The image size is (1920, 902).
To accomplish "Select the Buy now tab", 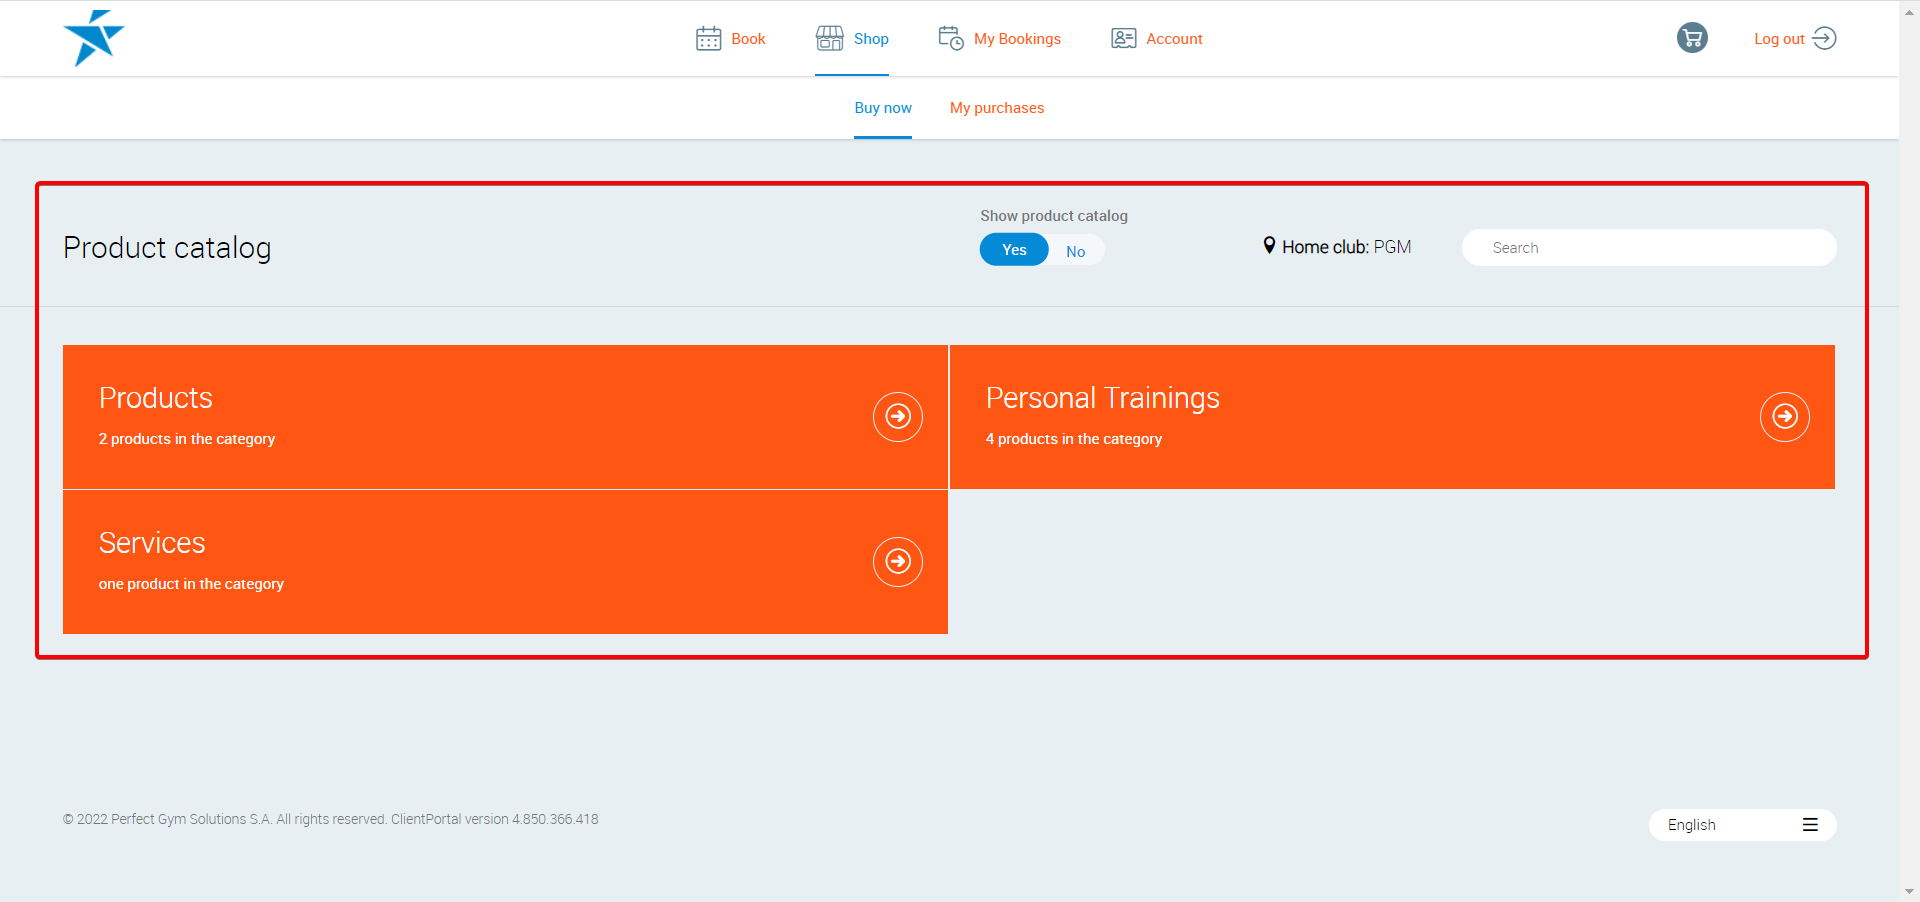I will pyautogui.click(x=882, y=108).
